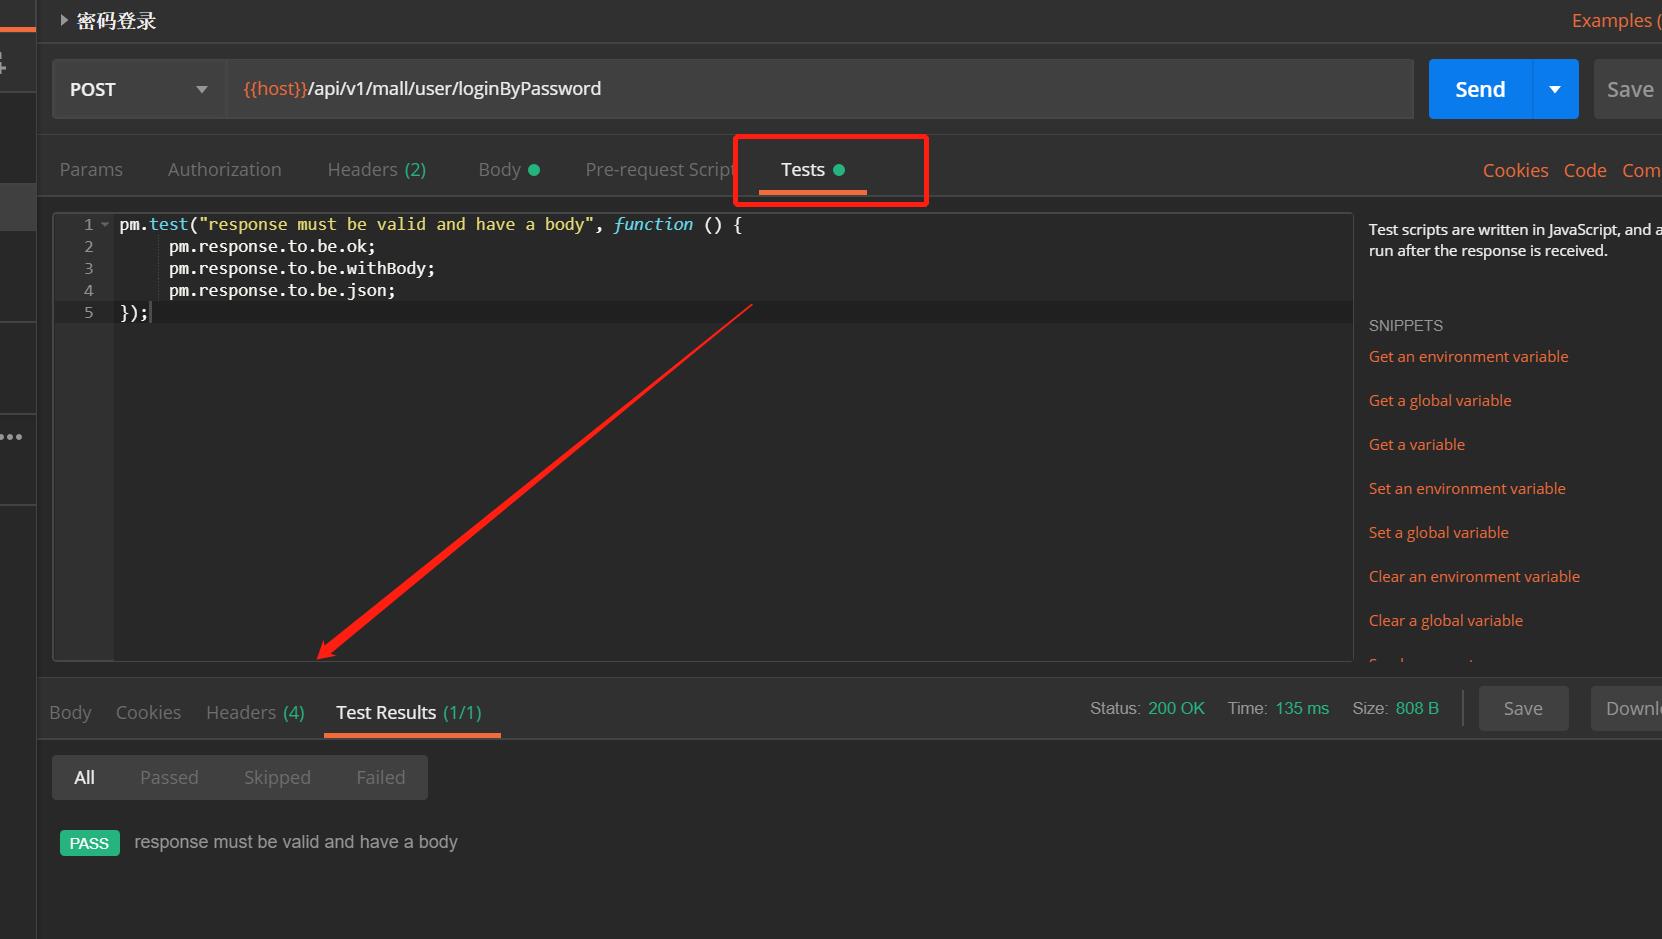Insert 'Clear an environment variable' snippet

(x=1474, y=576)
